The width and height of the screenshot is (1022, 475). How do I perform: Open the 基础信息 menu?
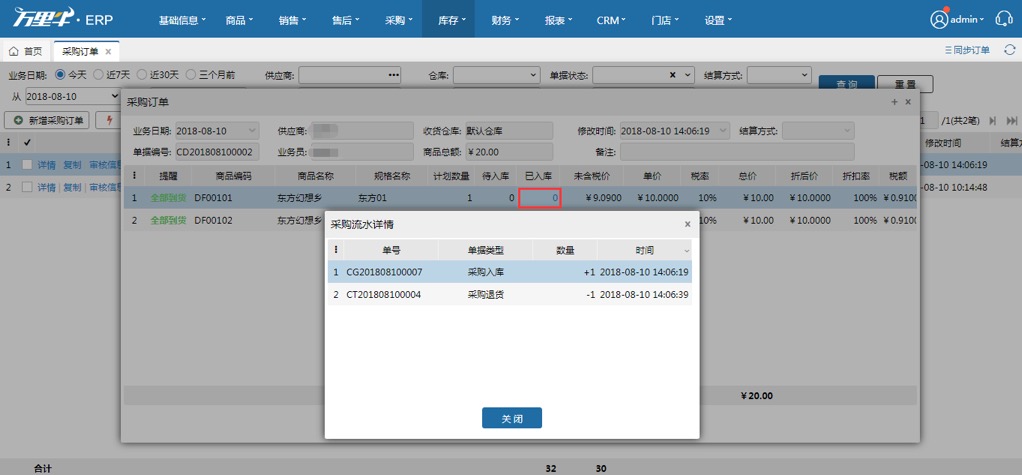[182, 20]
